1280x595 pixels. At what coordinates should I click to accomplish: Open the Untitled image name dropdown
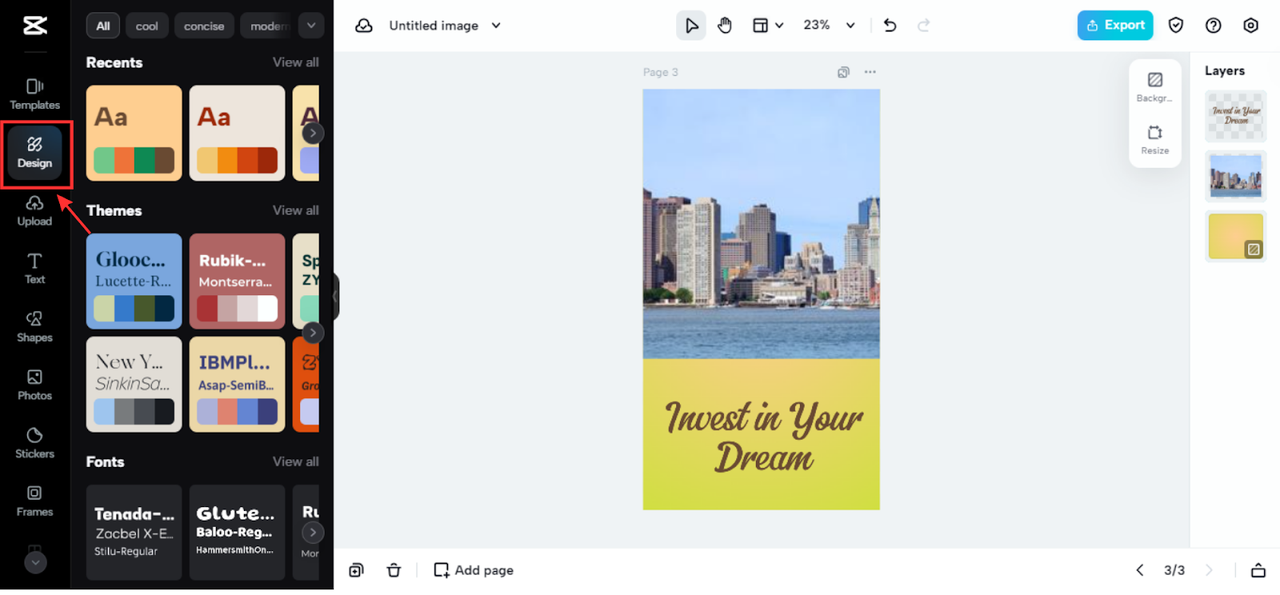point(445,26)
